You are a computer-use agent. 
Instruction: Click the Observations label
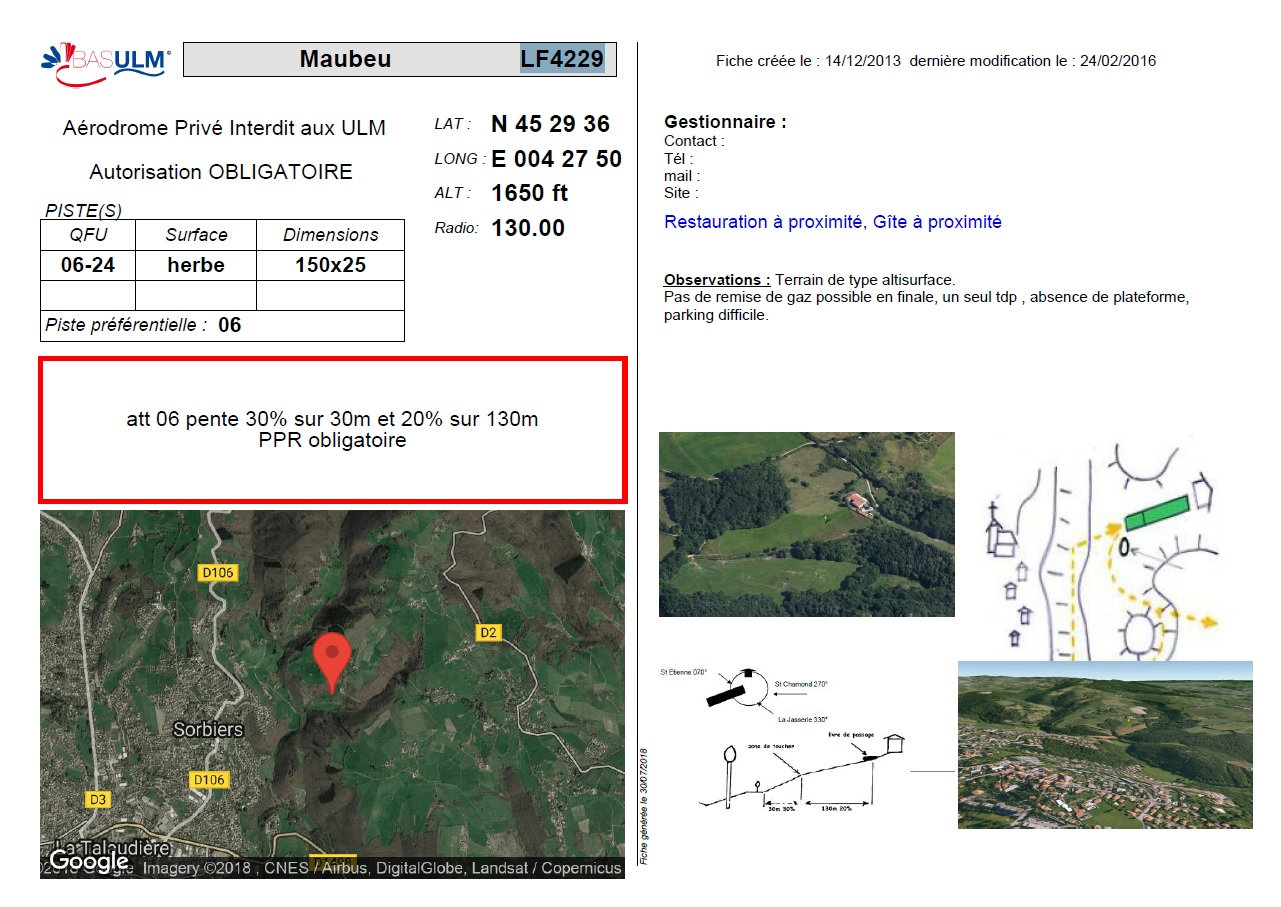[717, 280]
